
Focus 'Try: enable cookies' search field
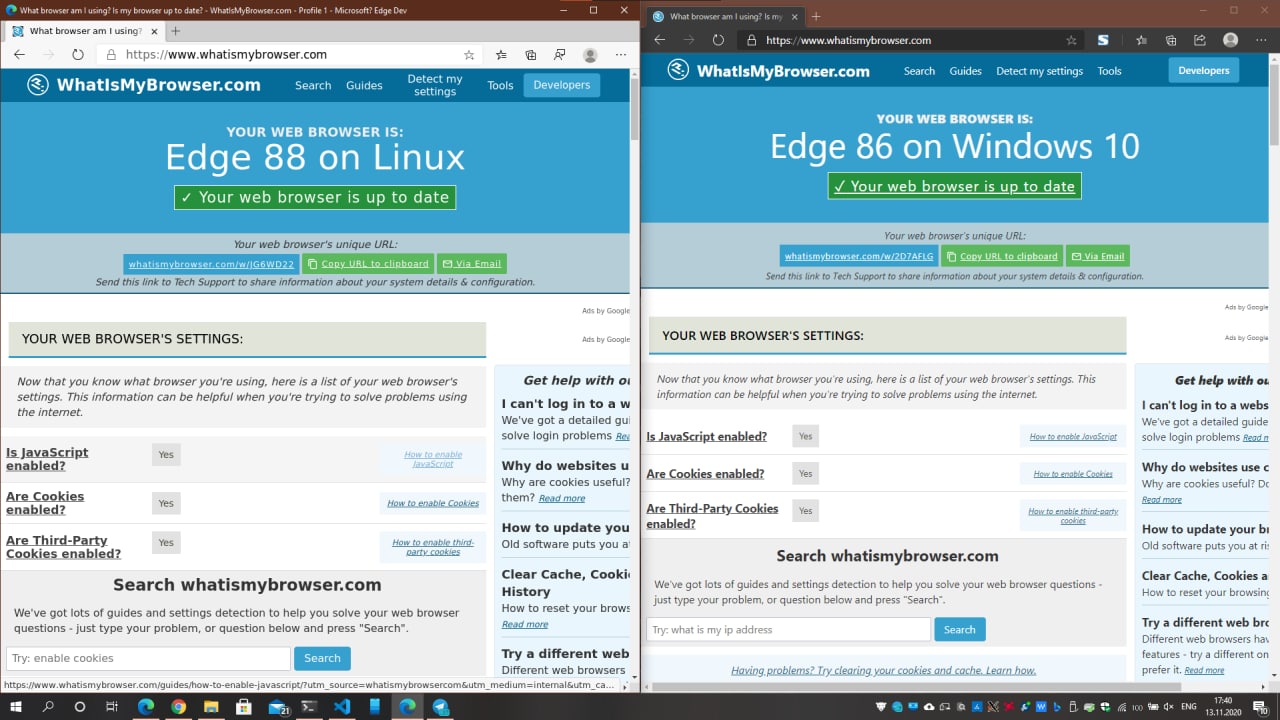148,658
